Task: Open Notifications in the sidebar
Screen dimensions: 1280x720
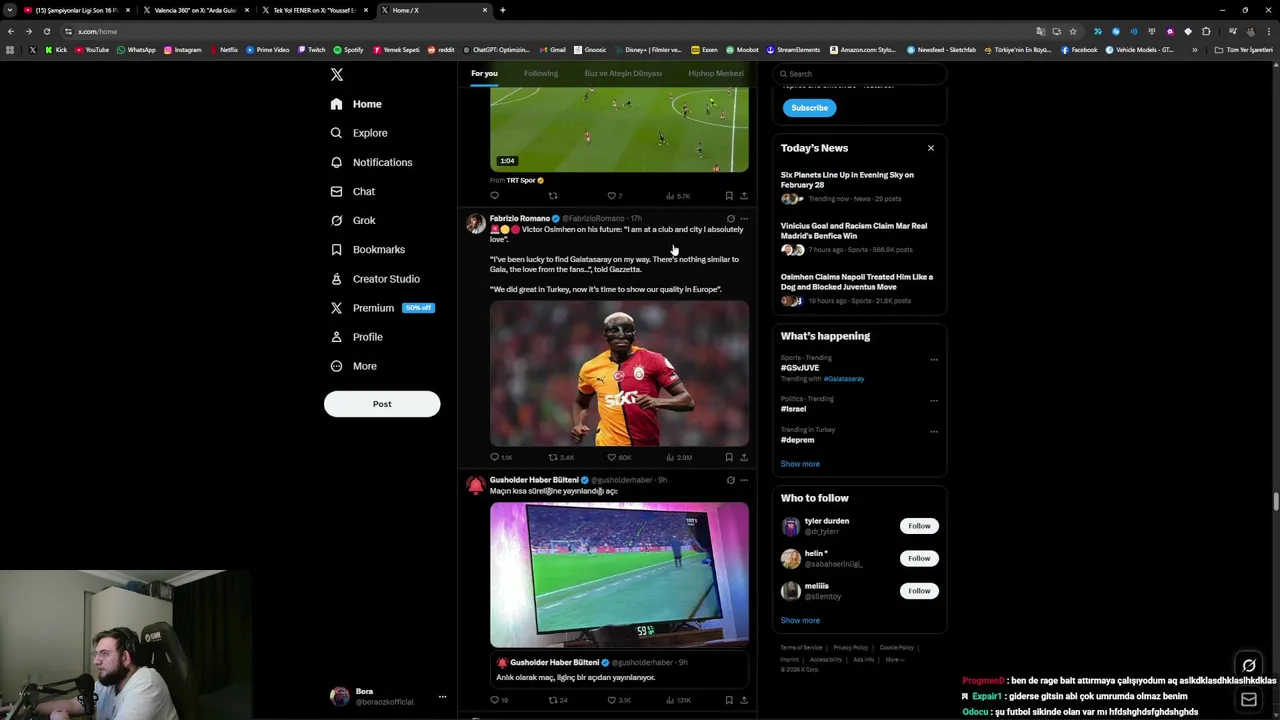Action: [x=371, y=162]
